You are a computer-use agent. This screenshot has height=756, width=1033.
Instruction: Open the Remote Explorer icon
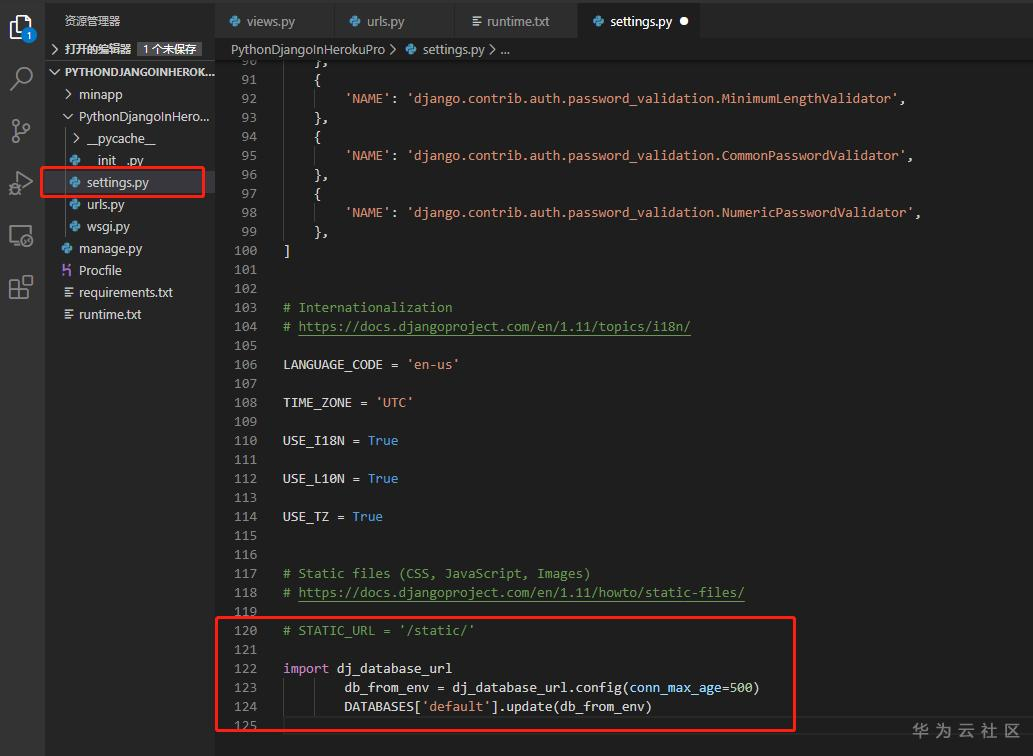pyautogui.click(x=21, y=236)
